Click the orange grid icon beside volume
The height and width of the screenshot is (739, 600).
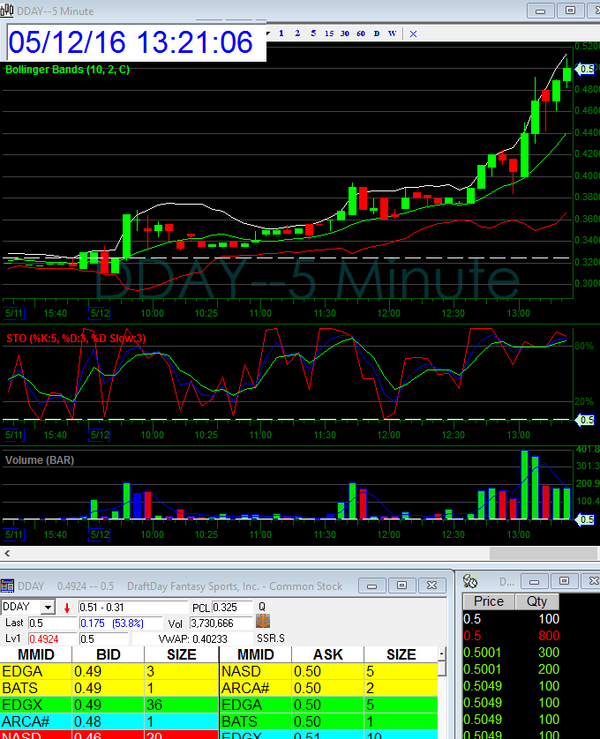point(264,622)
